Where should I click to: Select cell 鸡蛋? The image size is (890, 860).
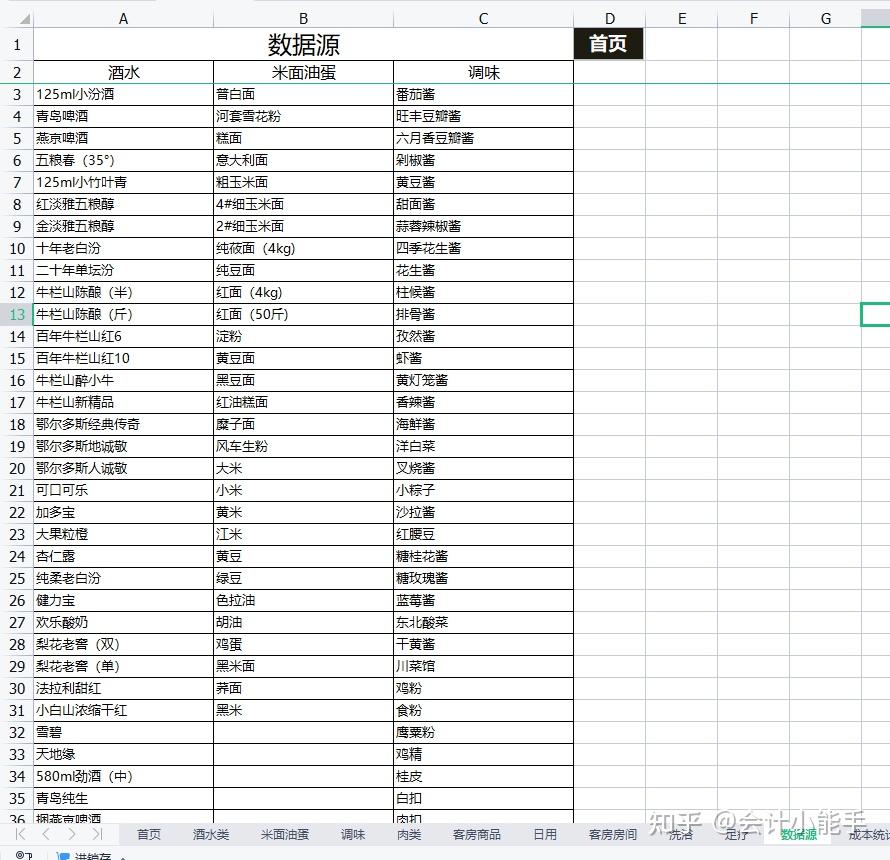click(303, 645)
